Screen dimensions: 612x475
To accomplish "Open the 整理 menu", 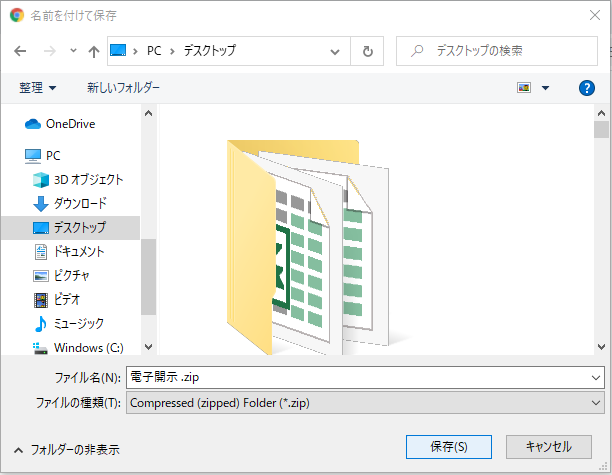I will point(38,88).
